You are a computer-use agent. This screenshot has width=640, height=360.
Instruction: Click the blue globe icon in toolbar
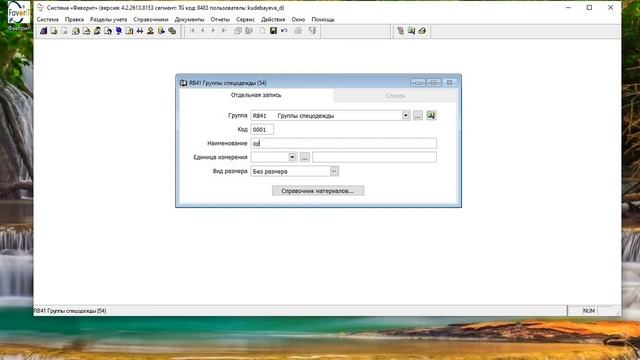(x=118, y=31)
